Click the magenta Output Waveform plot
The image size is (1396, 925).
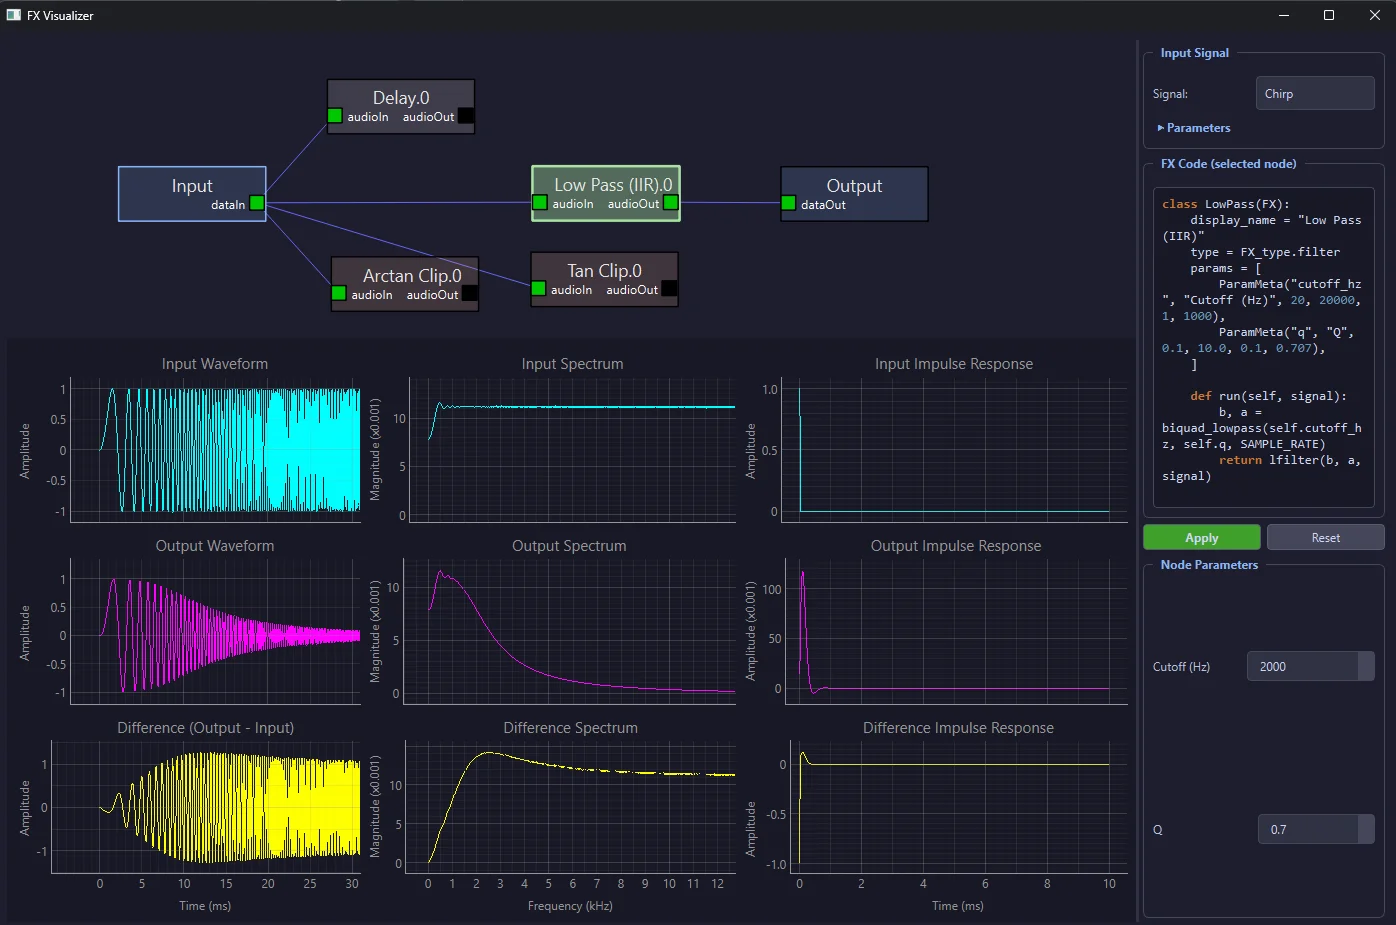click(215, 632)
